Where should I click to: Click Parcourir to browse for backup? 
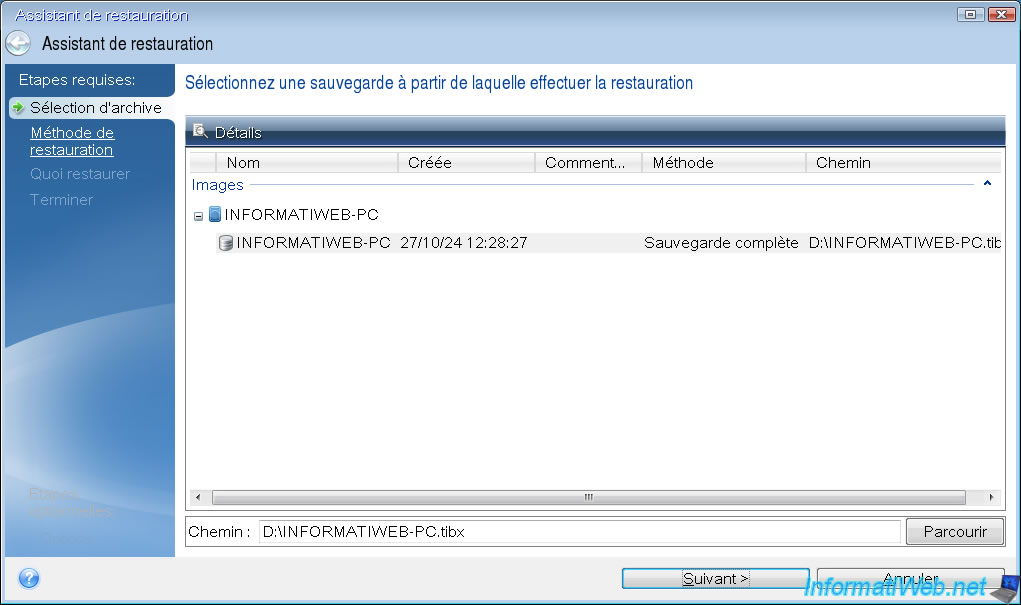point(954,532)
